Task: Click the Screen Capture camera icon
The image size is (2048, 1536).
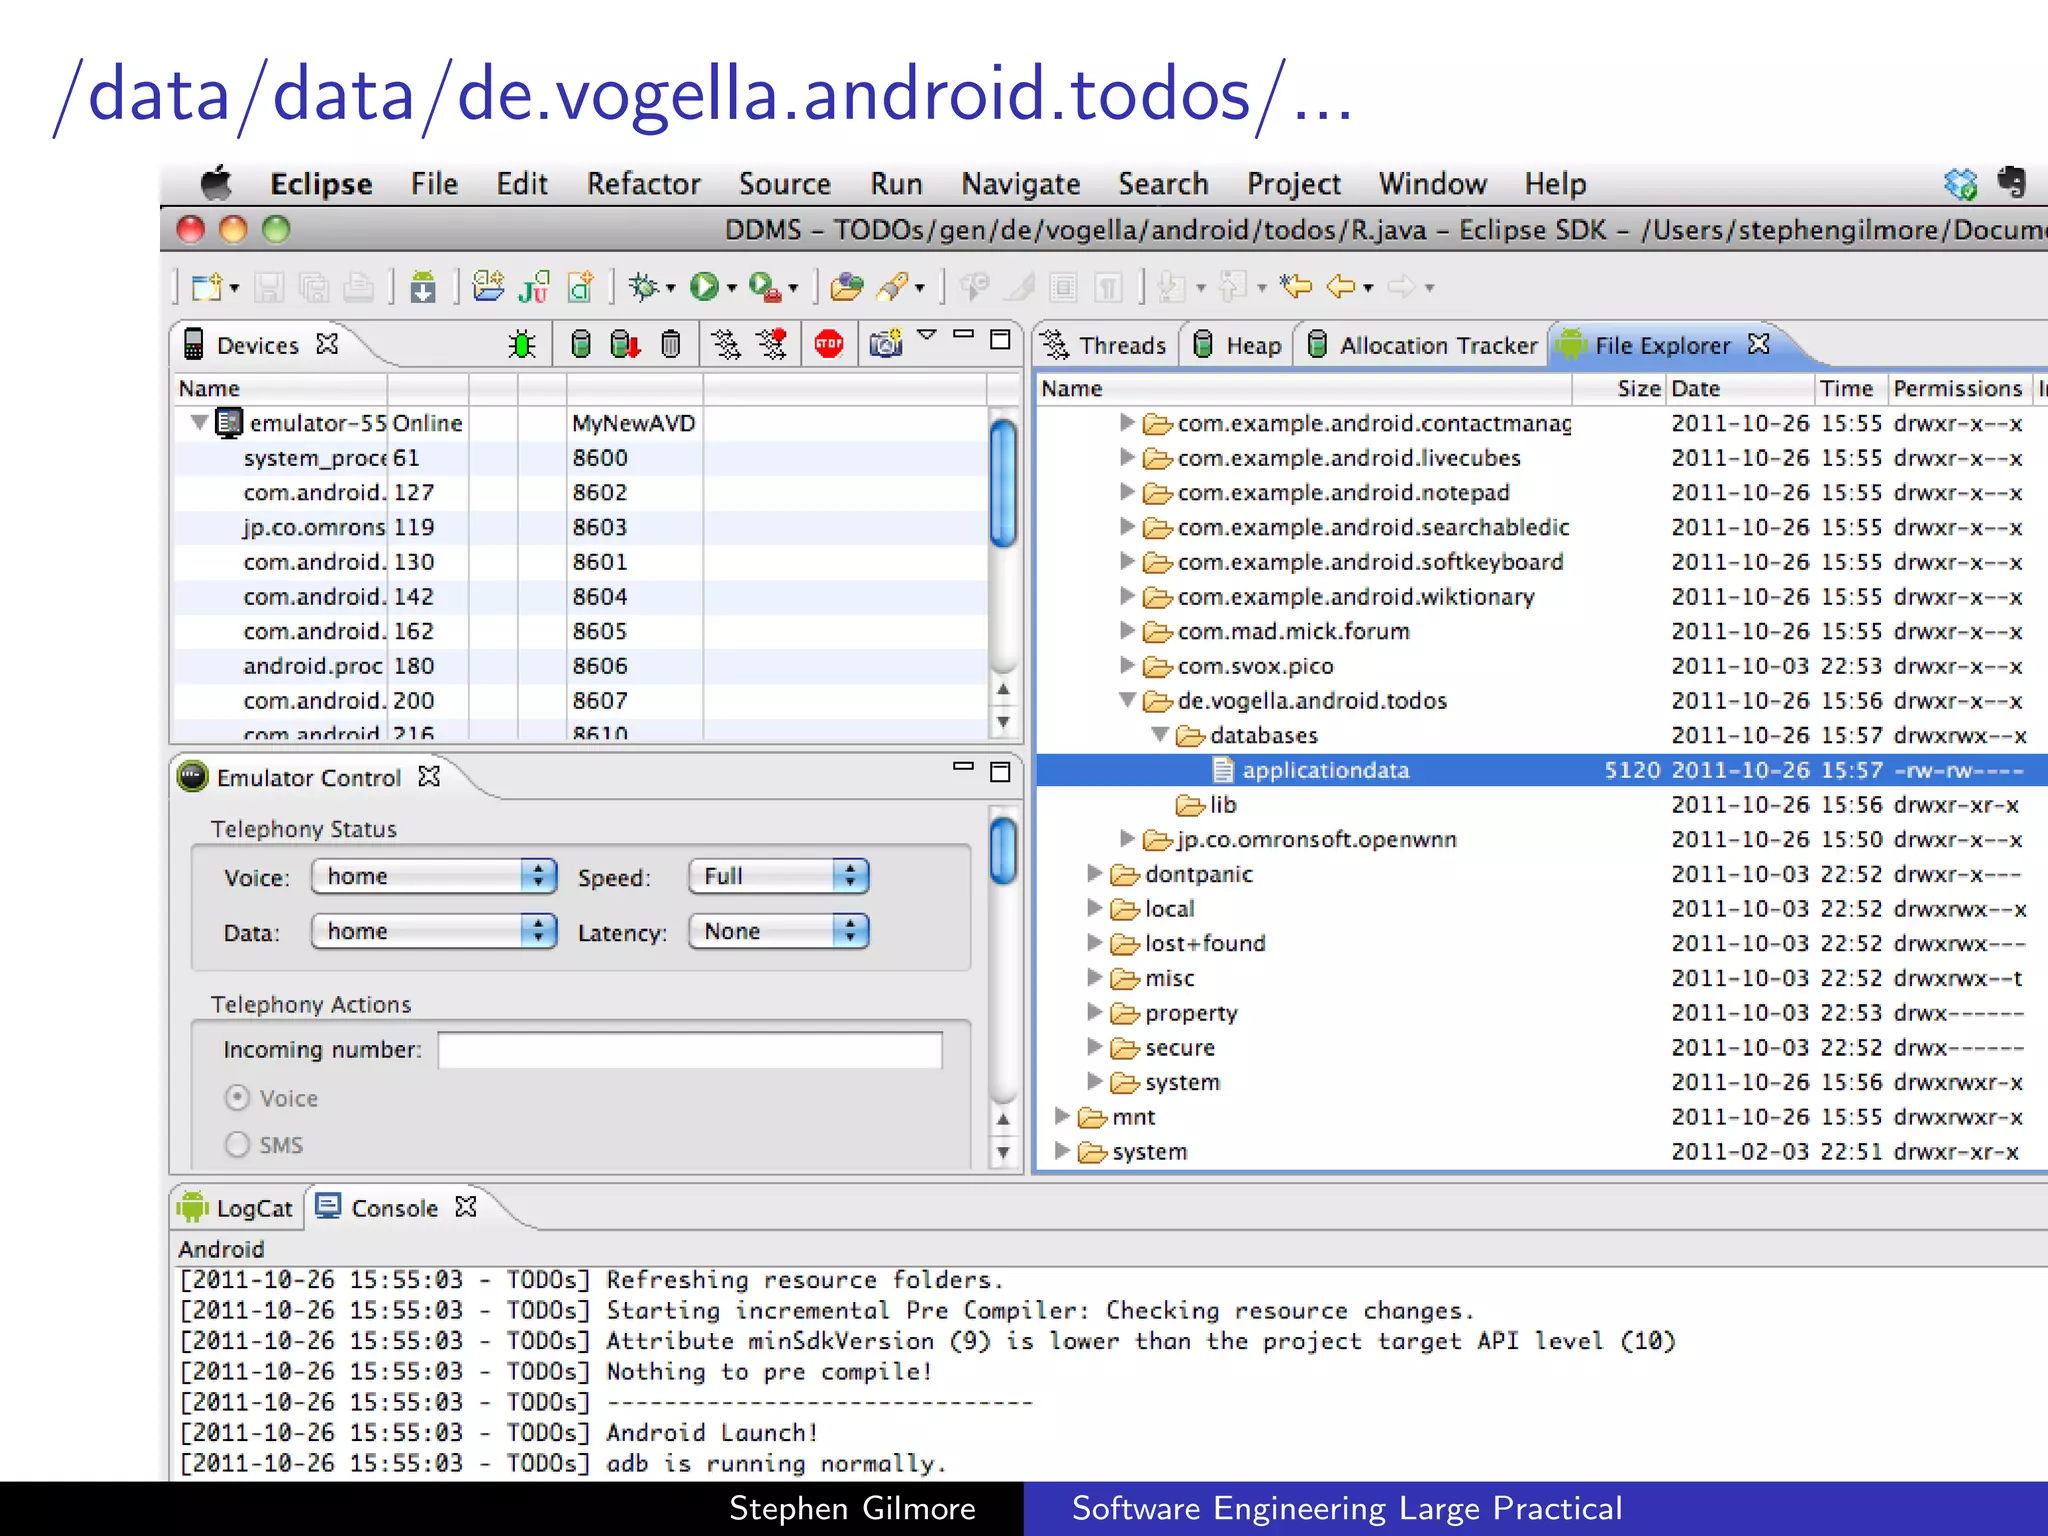Action: [x=886, y=344]
